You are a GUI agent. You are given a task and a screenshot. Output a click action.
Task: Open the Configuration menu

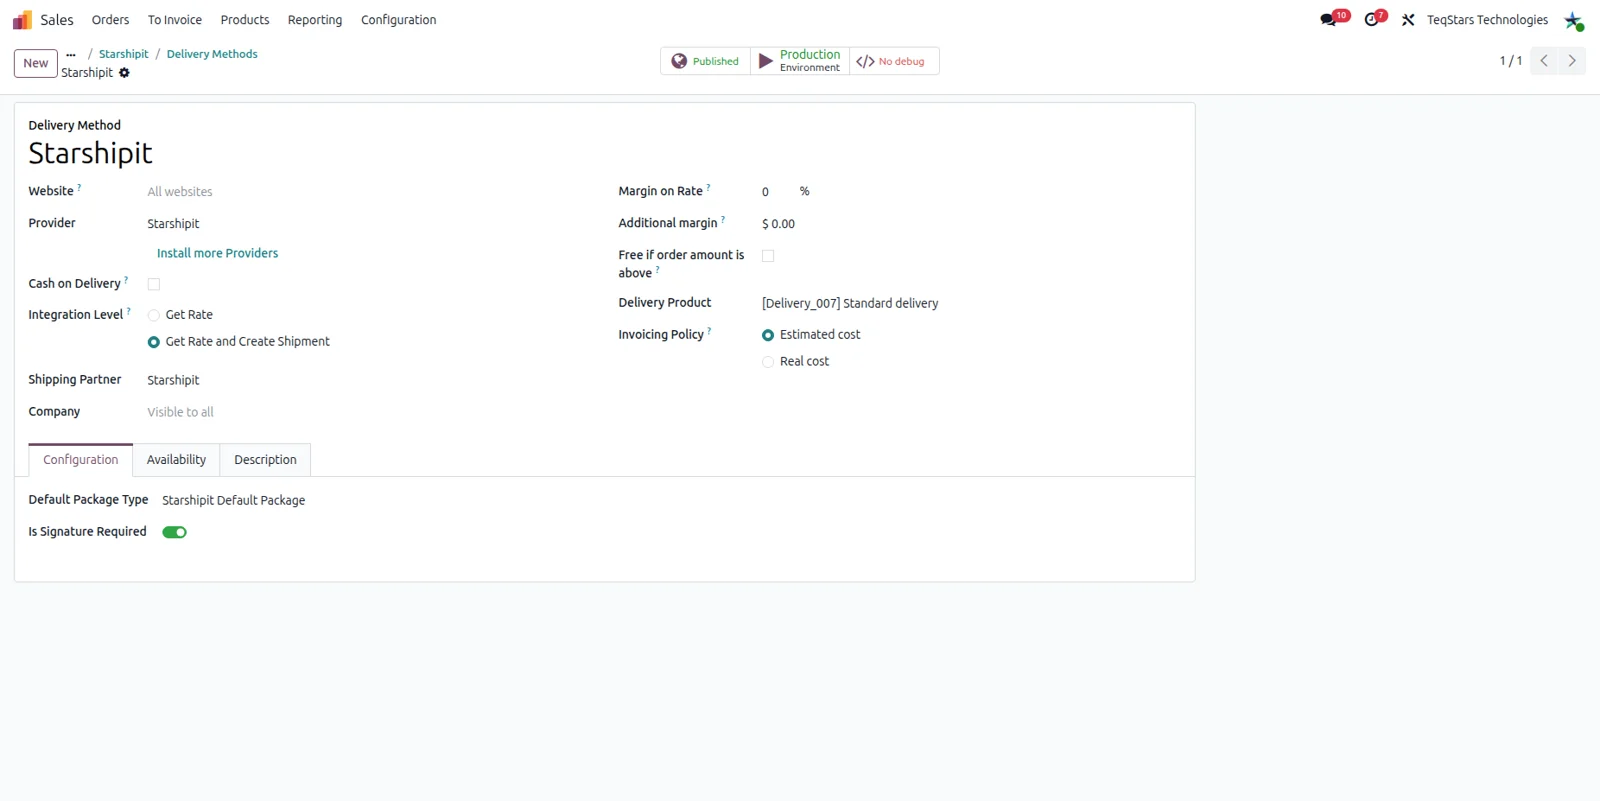(399, 20)
